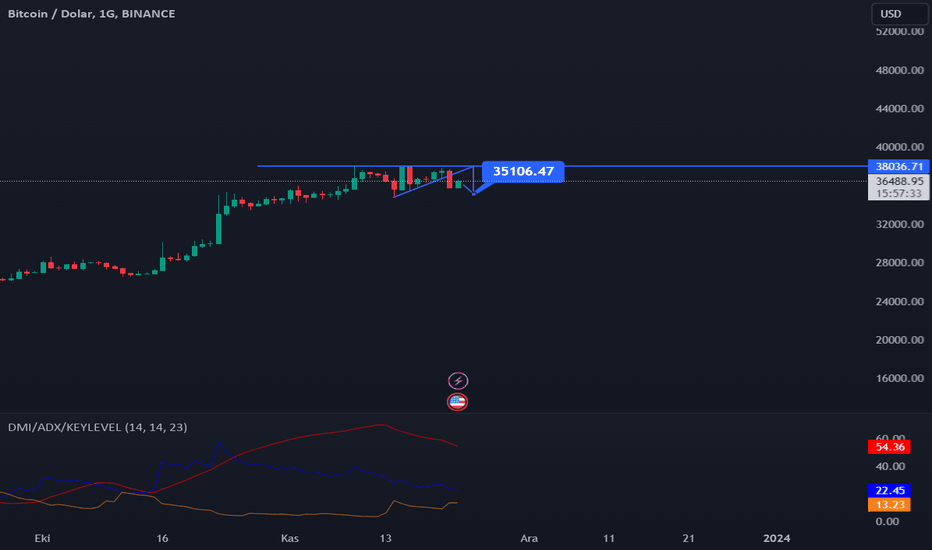932x550 pixels.
Task: Click the 35106.47 price callout label
Action: point(523,171)
